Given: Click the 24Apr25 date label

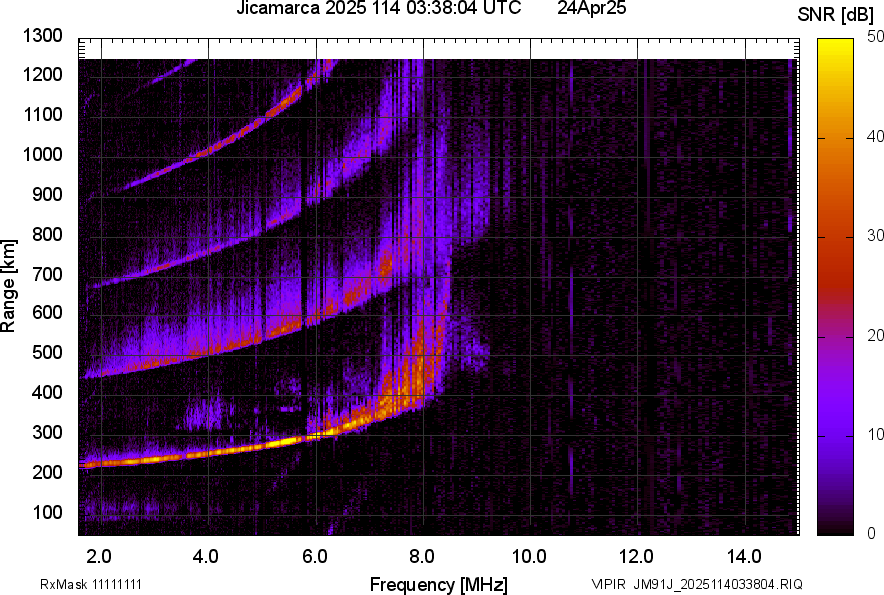Looking at the screenshot, I should 591,8.
